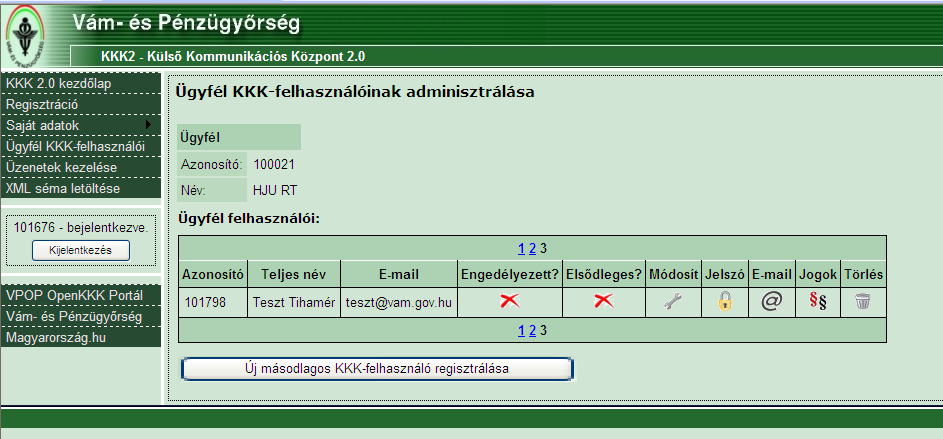
Task: Open KKK 2.0 kezdőlap menu item
Action: (81, 84)
